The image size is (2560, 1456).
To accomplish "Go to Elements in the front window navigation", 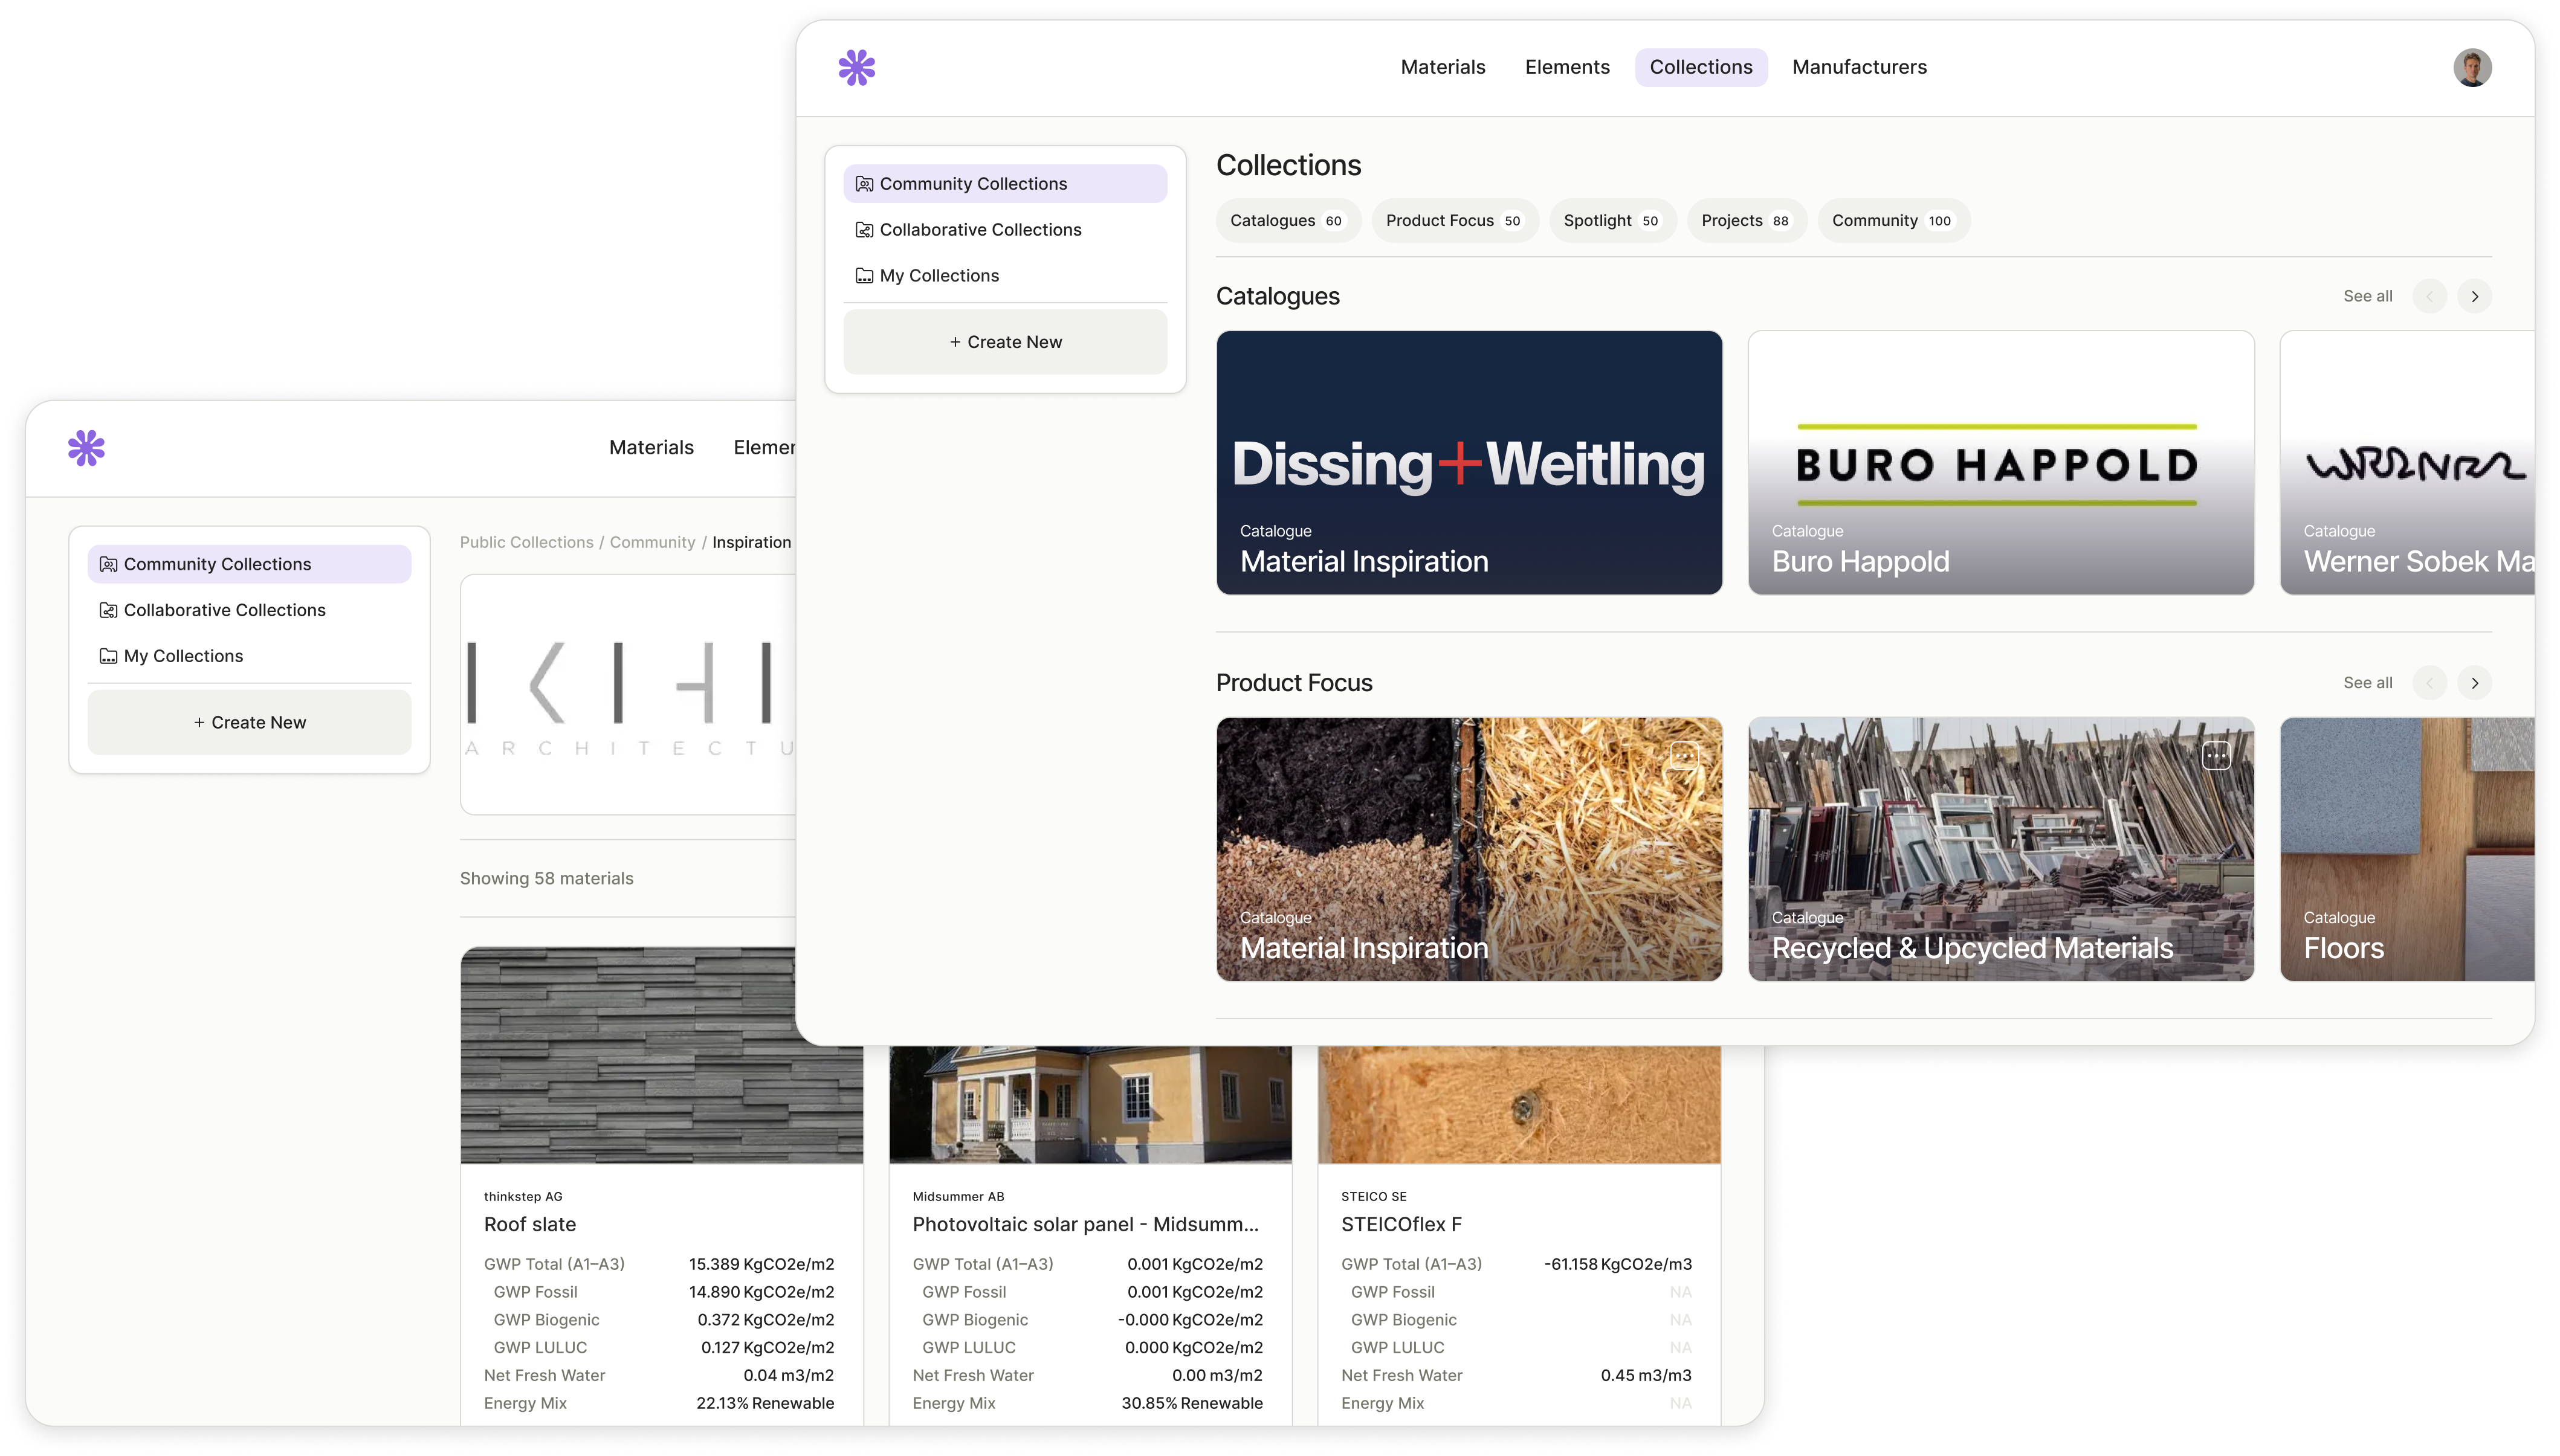I will click(x=1567, y=67).
